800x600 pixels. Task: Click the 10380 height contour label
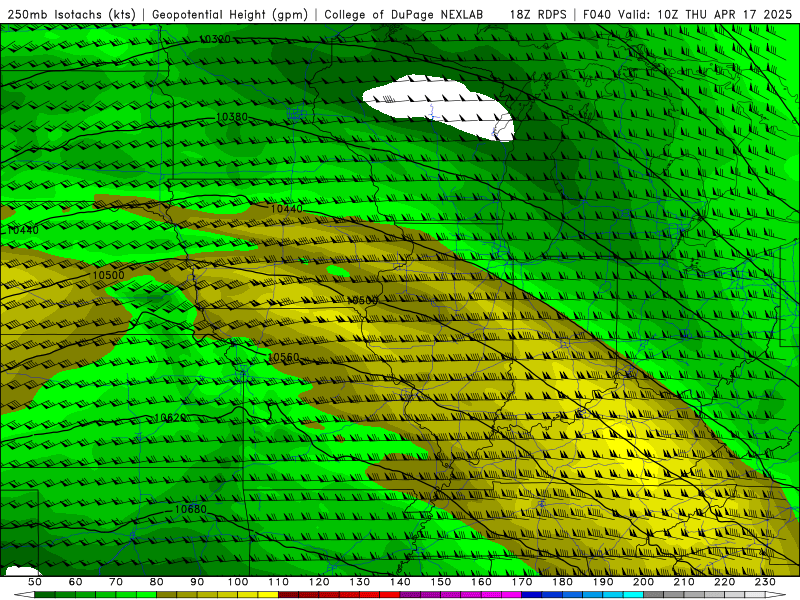[232, 117]
